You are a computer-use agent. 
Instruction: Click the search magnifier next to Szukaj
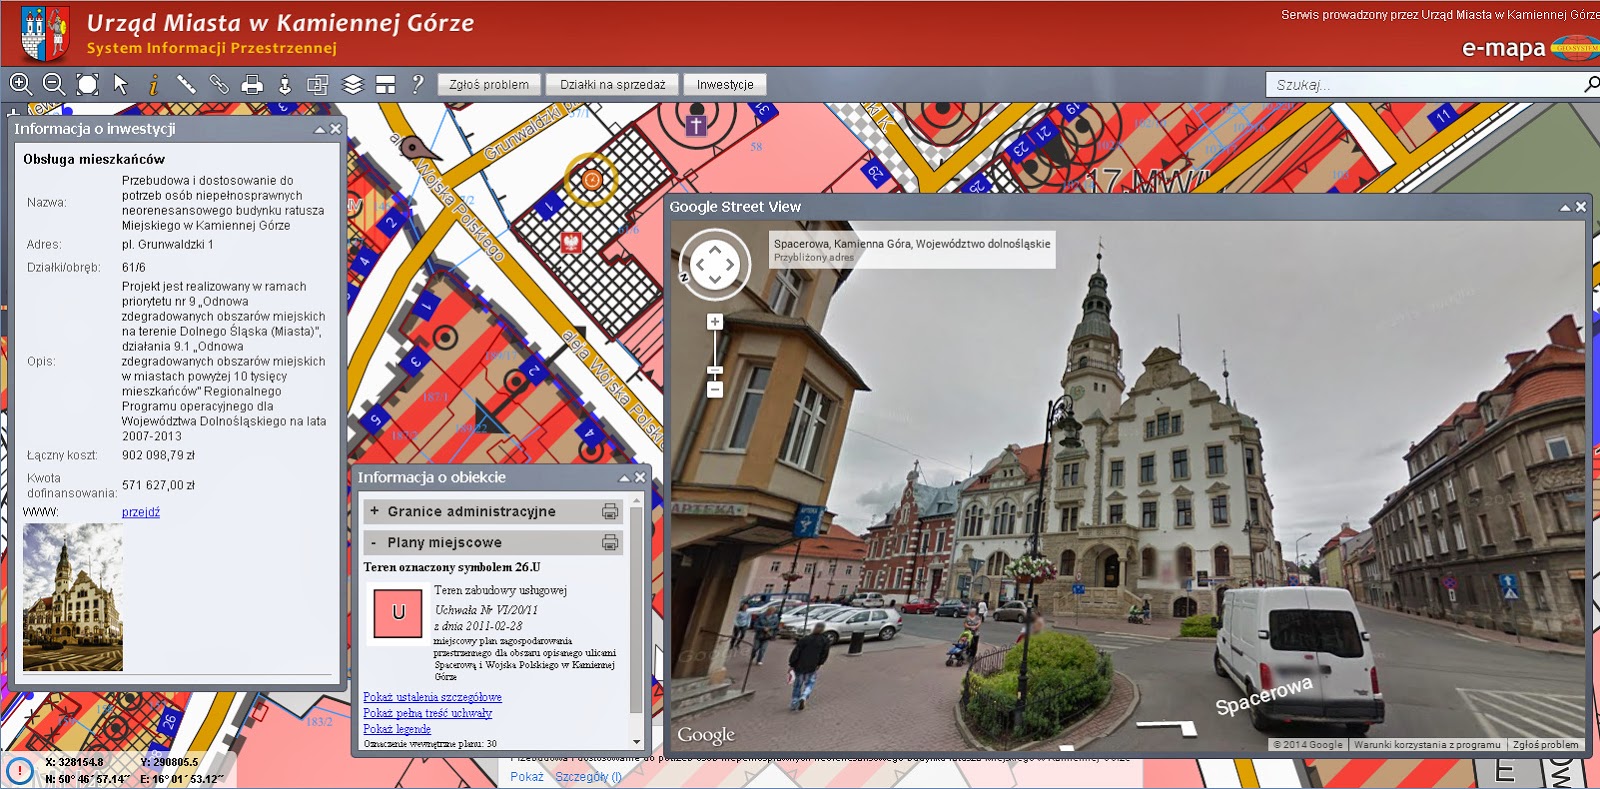click(x=1590, y=85)
